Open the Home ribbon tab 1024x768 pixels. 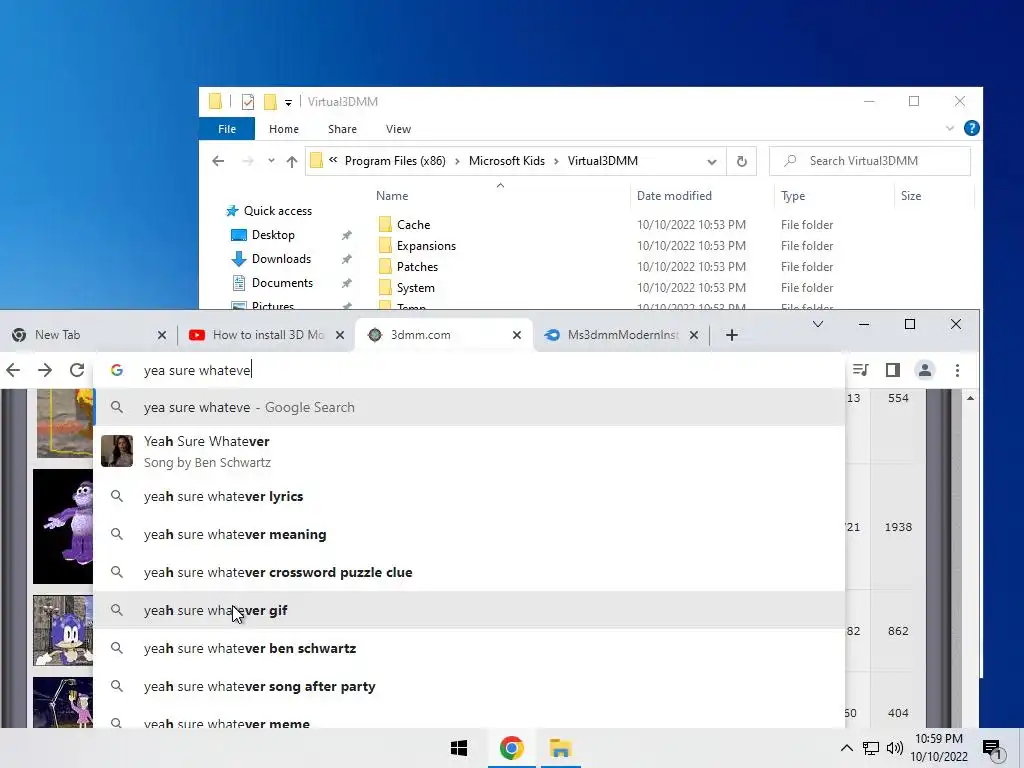tap(283, 129)
